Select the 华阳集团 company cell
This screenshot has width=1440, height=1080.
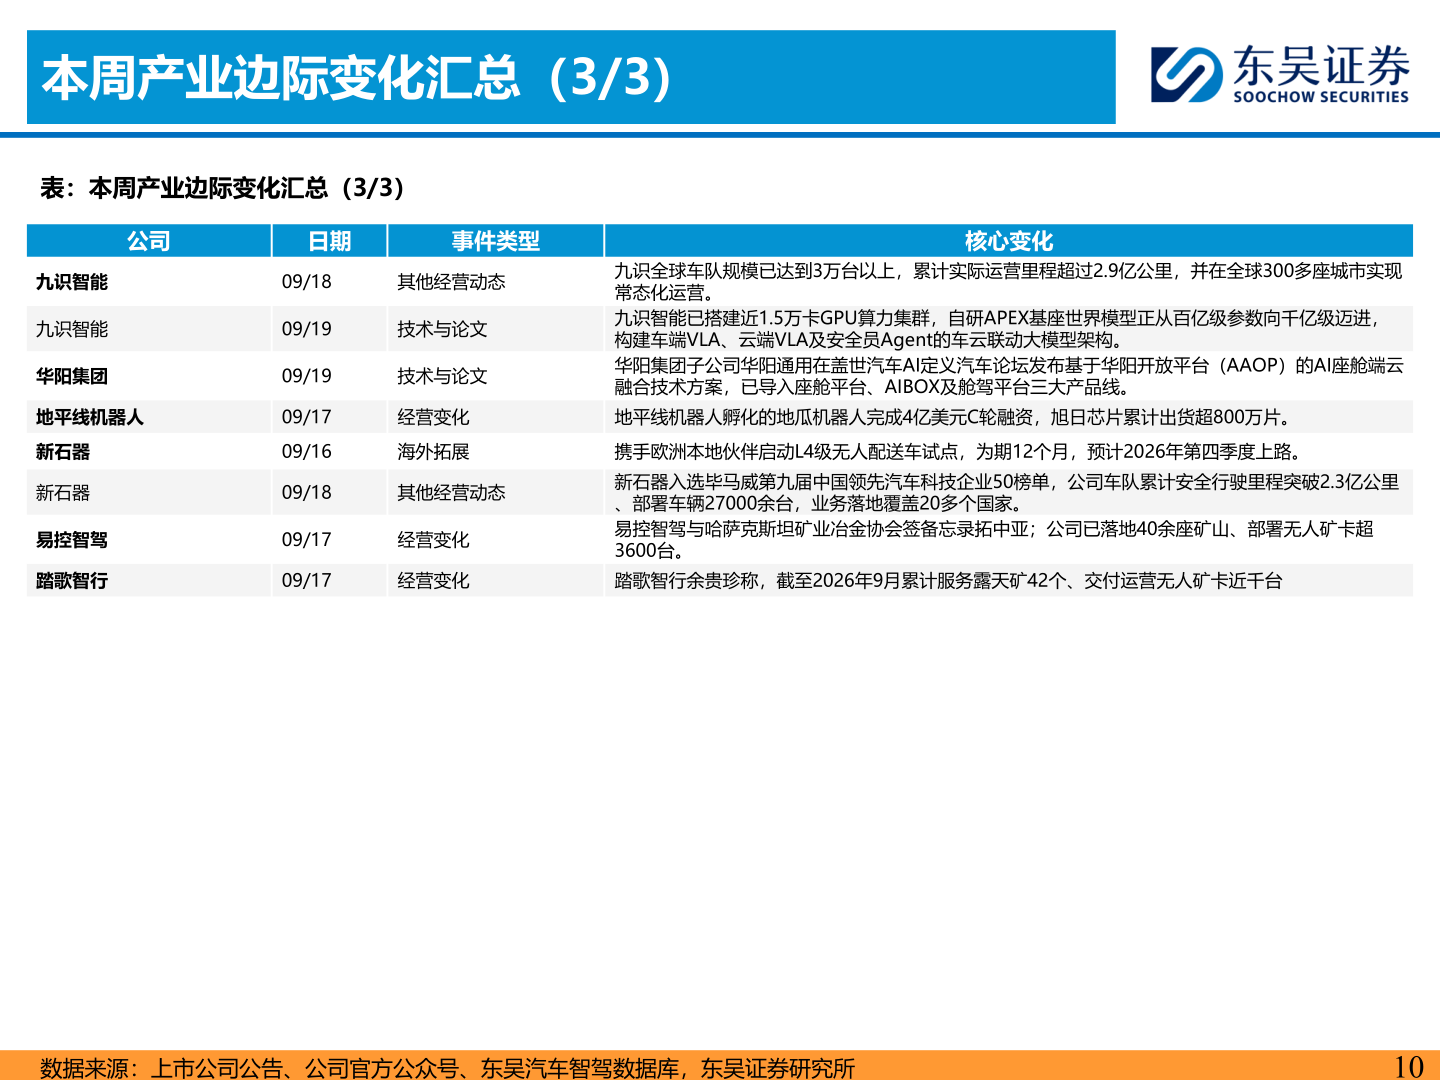pyautogui.click(x=72, y=376)
